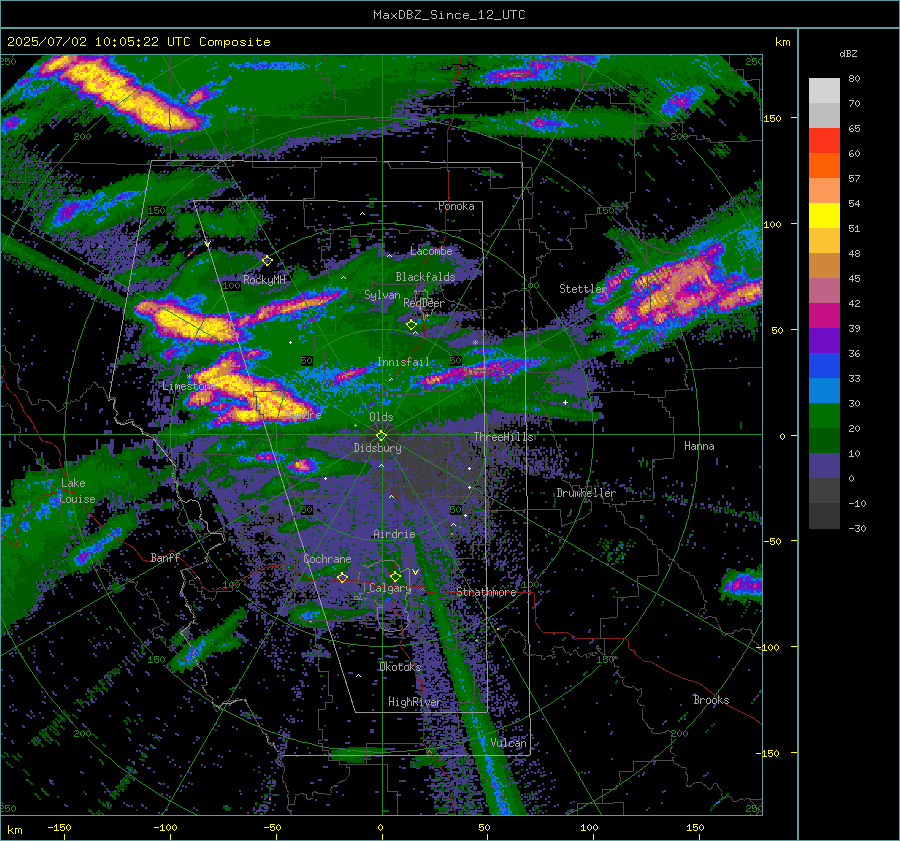The width and height of the screenshot is (900, 841).
Task: Click the yellow diamond marker below Cochrane
Action: tap(343, 577)
